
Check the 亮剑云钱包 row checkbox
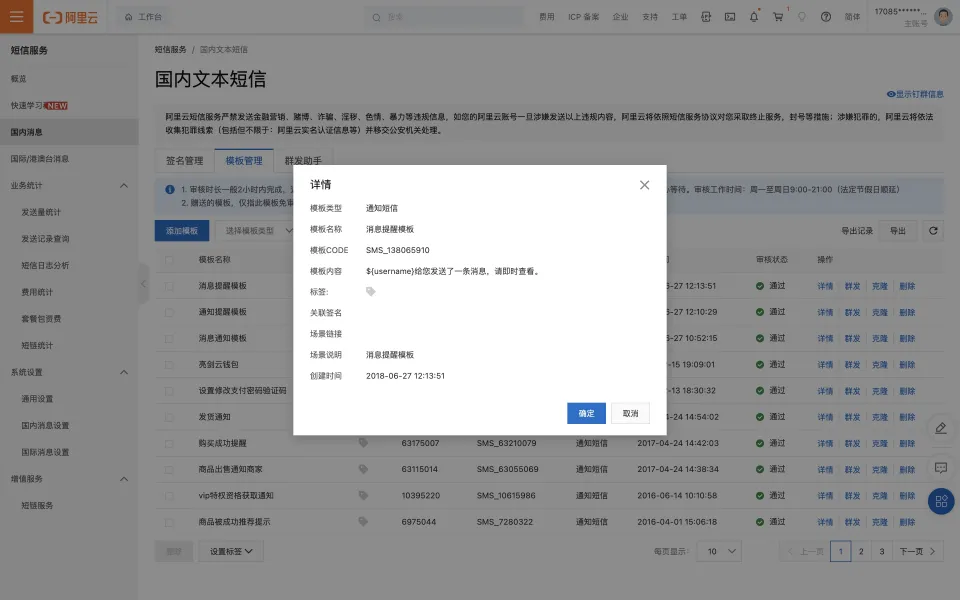coord(169,365)
